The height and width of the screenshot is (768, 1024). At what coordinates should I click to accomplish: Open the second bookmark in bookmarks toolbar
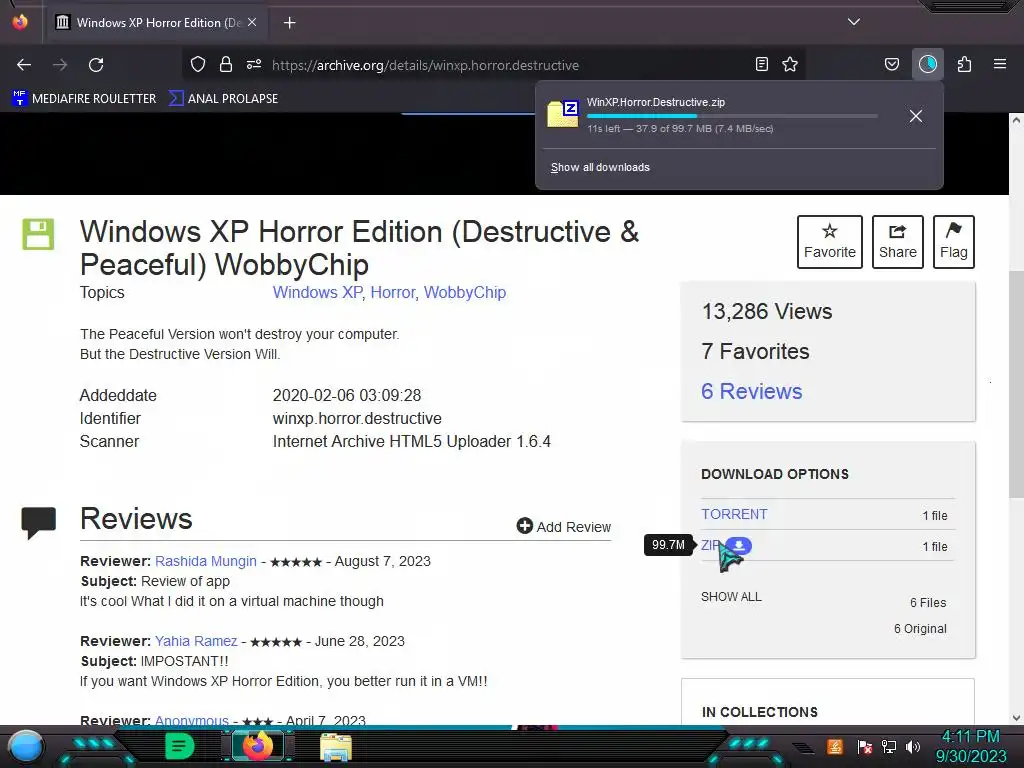pyautogui.click(x=223, y=99)
